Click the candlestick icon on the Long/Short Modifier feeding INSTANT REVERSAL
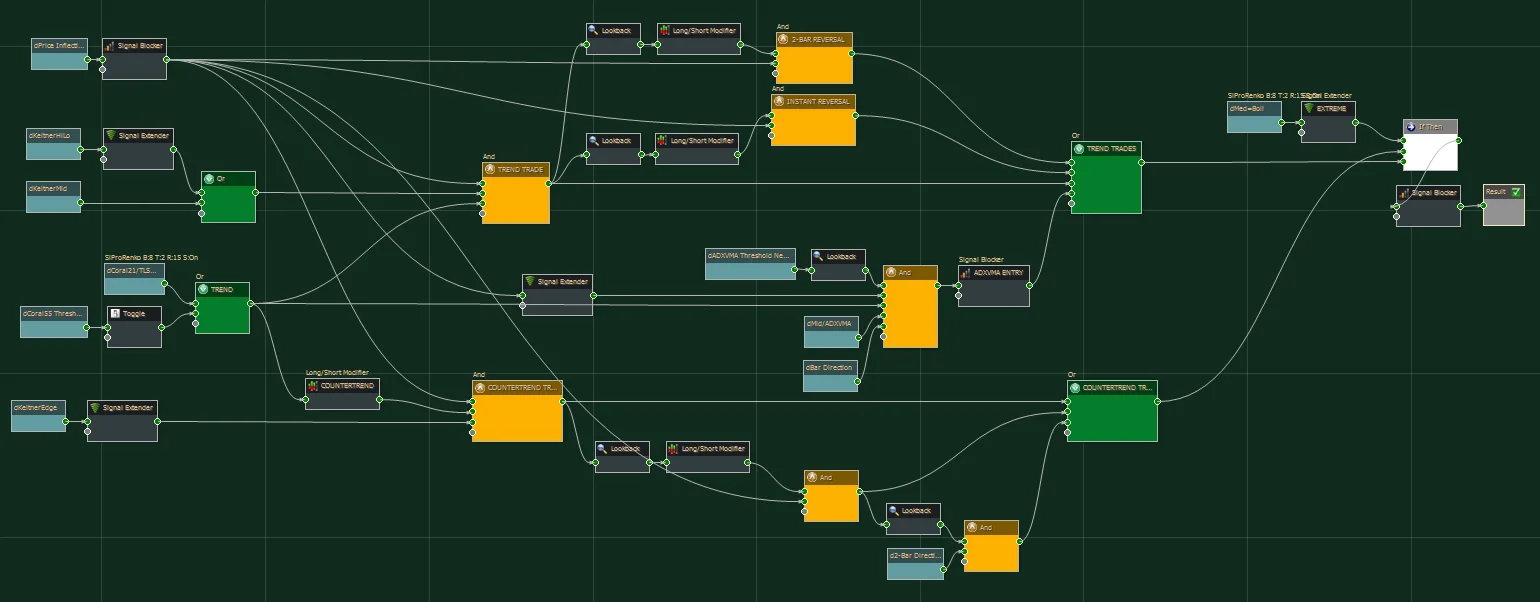The height and width of the screenshot is (602, 1540). coord(663,141)
